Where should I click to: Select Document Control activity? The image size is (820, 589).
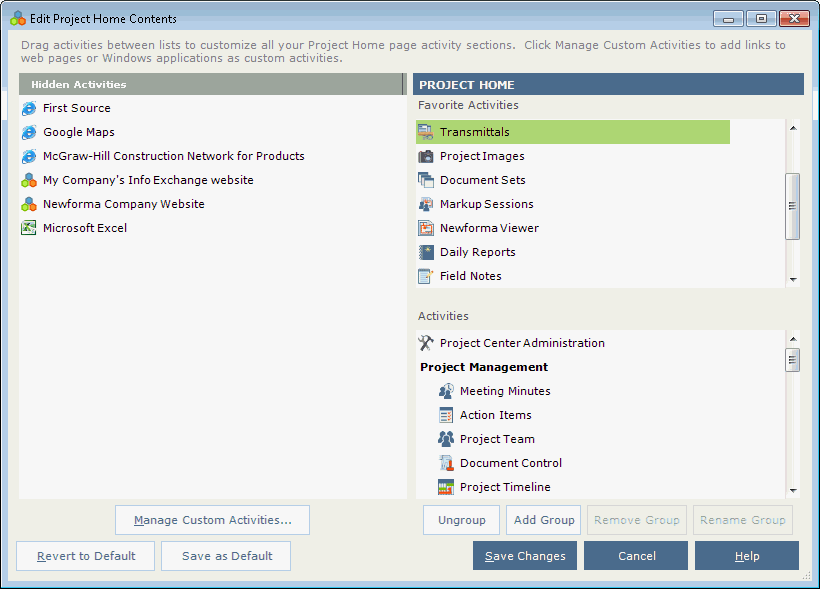click(x=511, y=463)
